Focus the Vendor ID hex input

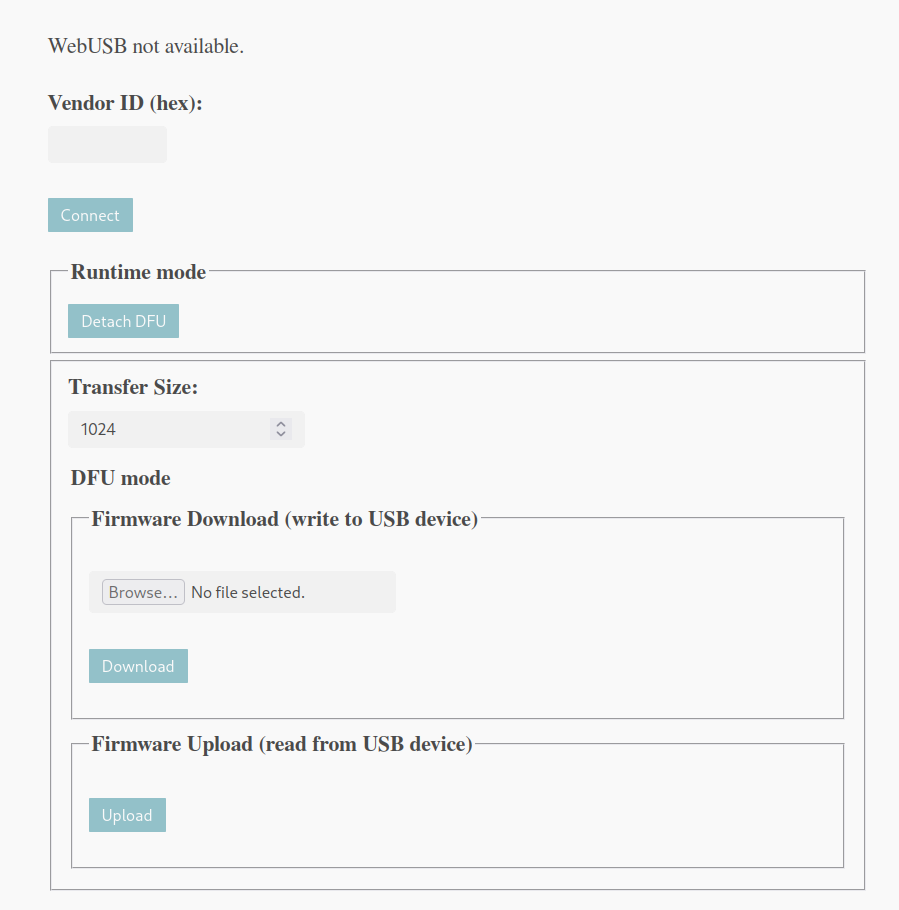[107, 144]
